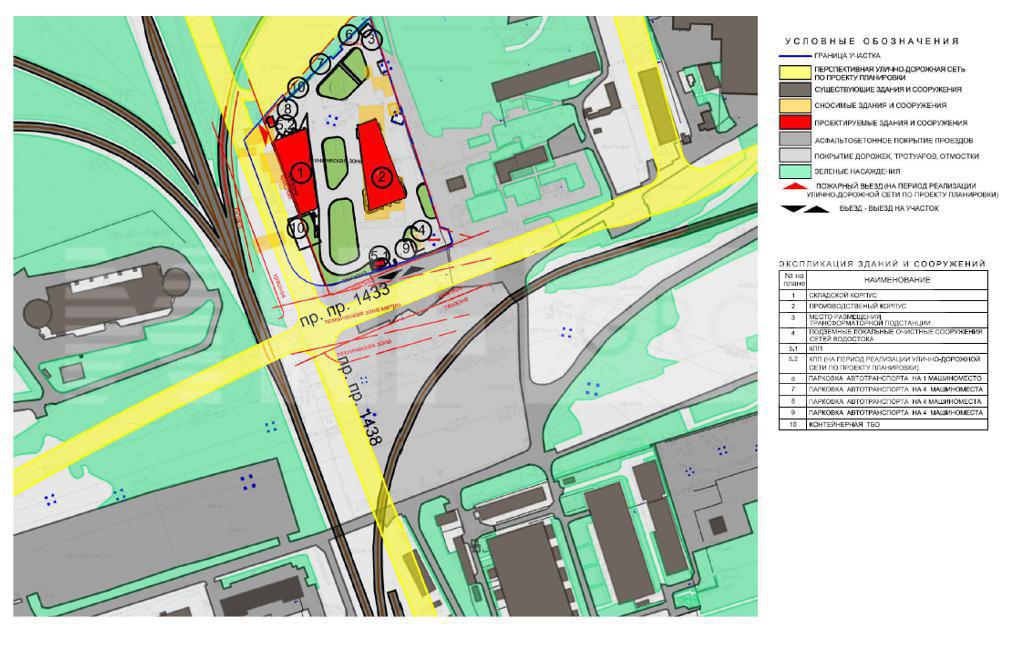Select the "СКЛАДСКОЙ КОРПУС" table row

tap(883, 295)
